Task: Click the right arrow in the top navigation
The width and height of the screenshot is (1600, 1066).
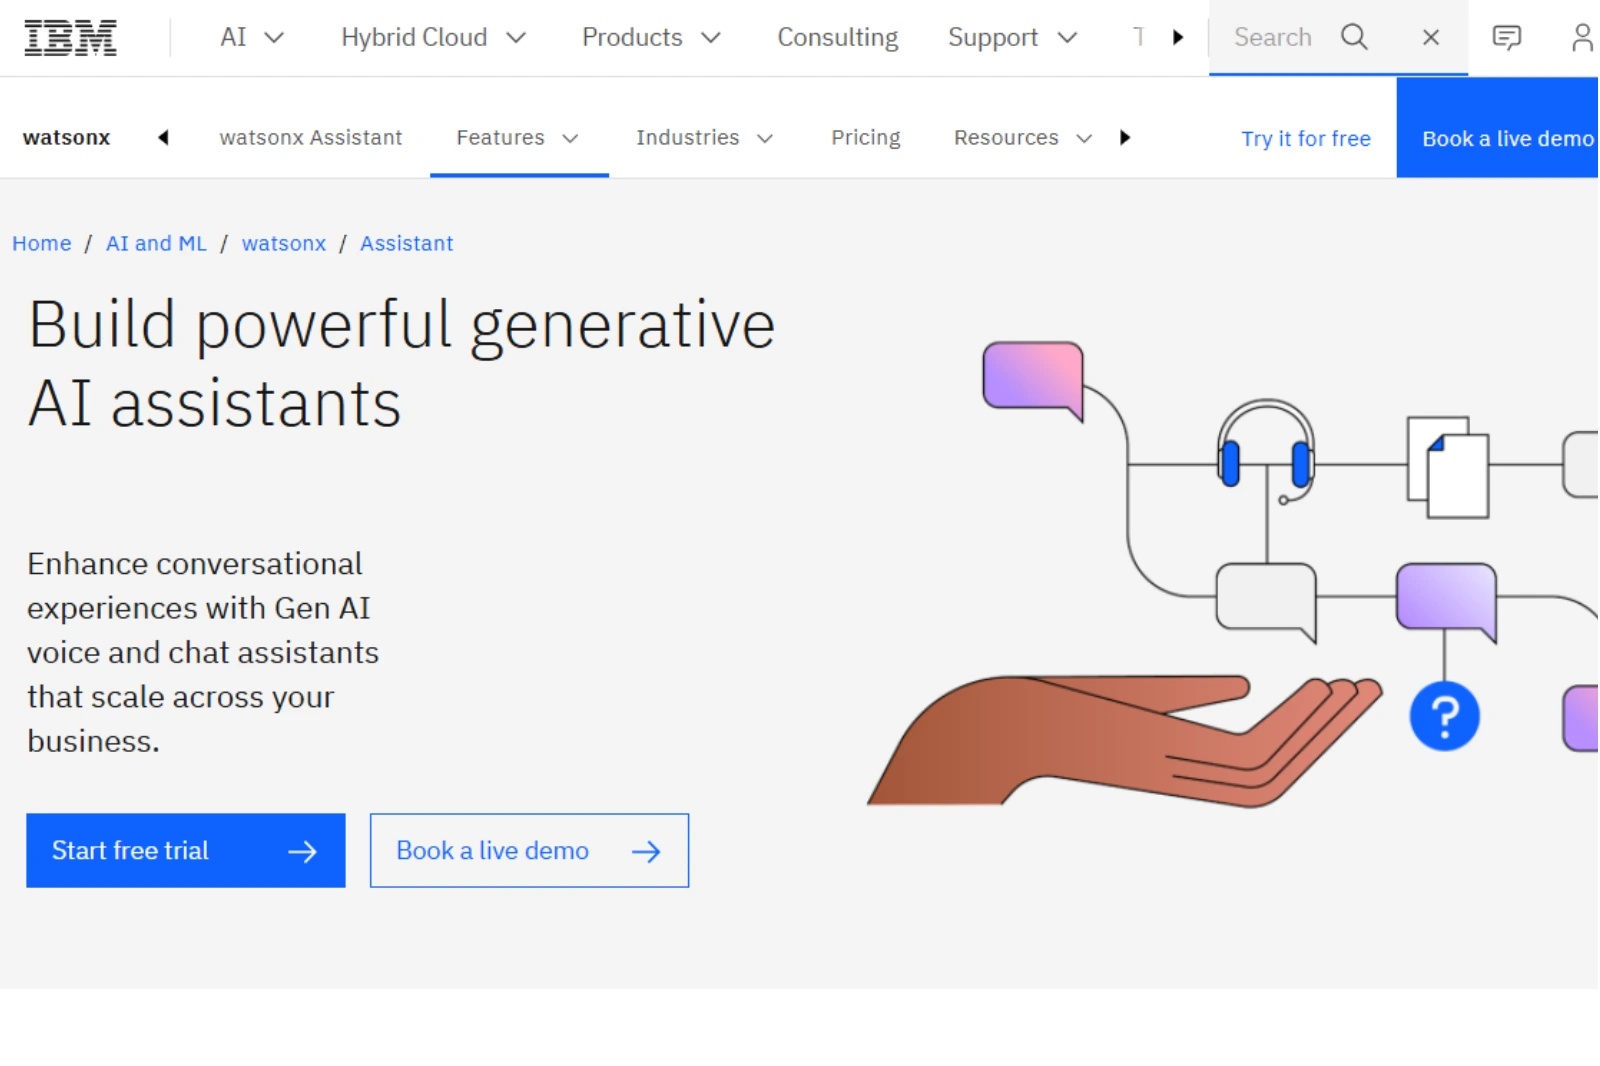Action: click(1179, 37)
